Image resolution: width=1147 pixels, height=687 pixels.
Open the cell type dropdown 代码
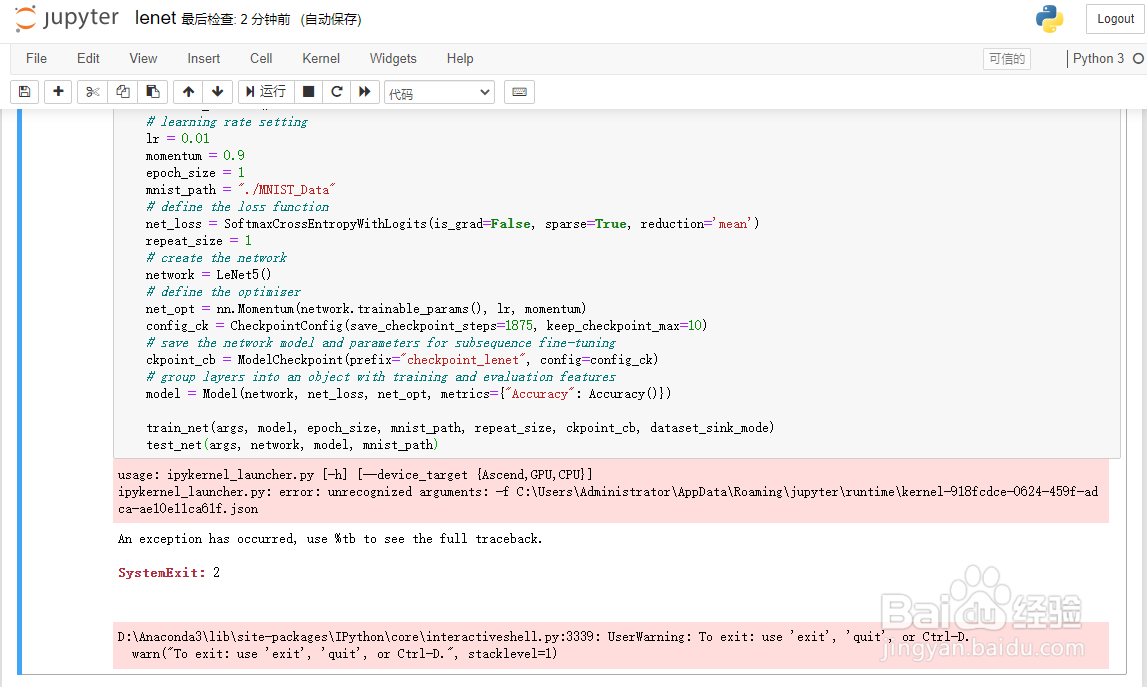point(439,92)
